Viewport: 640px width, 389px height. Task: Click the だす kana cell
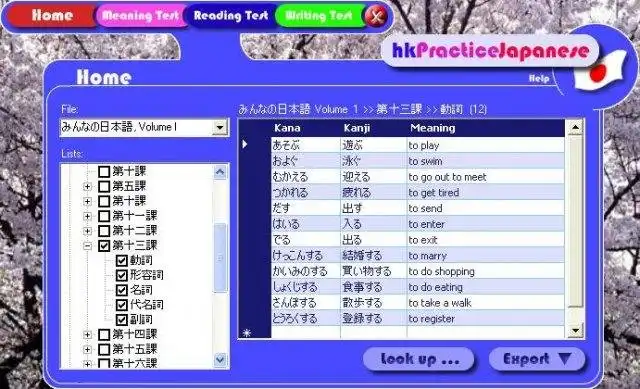[306, 208]
